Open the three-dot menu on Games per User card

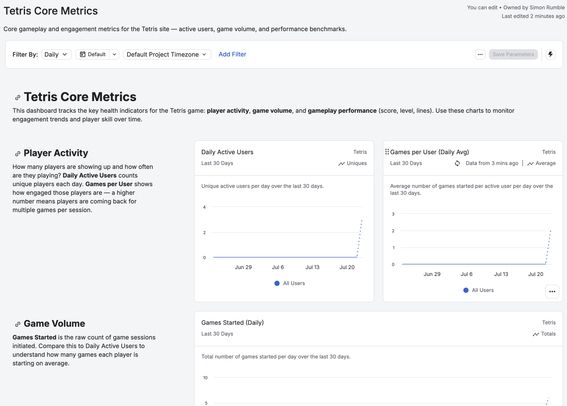[552, 291]
